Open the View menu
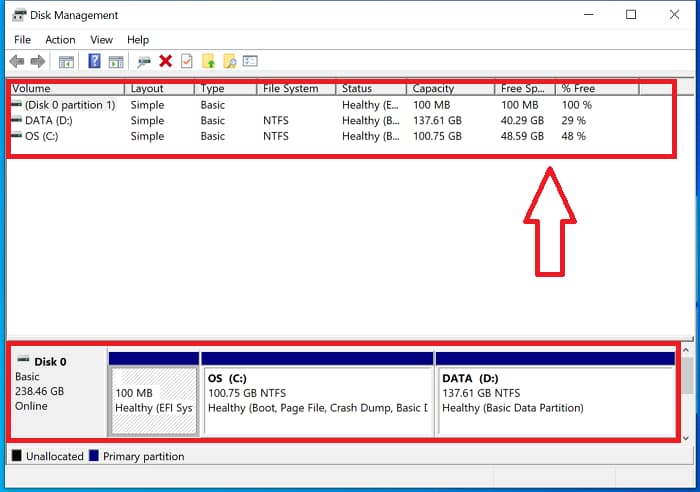Image resolution: width=700 pixels, height=492 pixels. pos(101,40)
